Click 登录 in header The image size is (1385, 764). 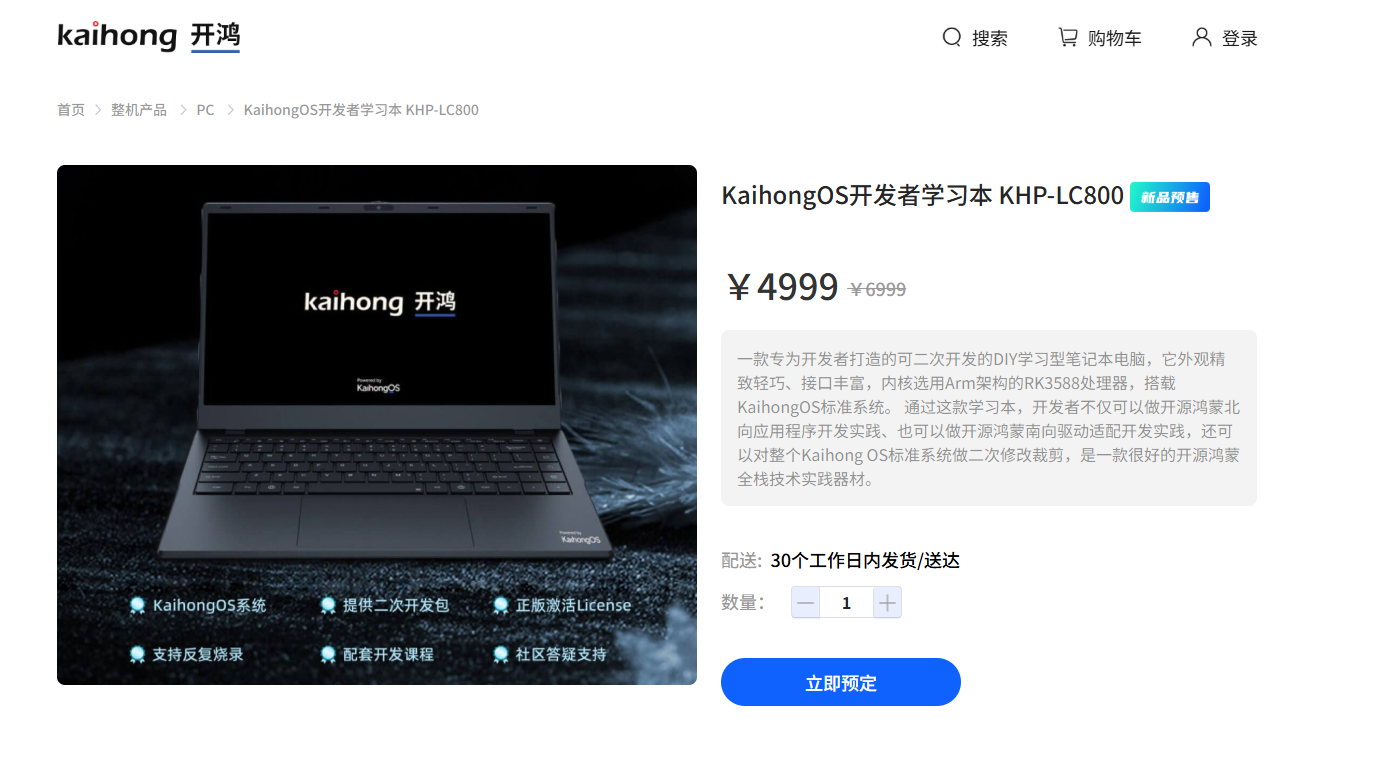1240,39
